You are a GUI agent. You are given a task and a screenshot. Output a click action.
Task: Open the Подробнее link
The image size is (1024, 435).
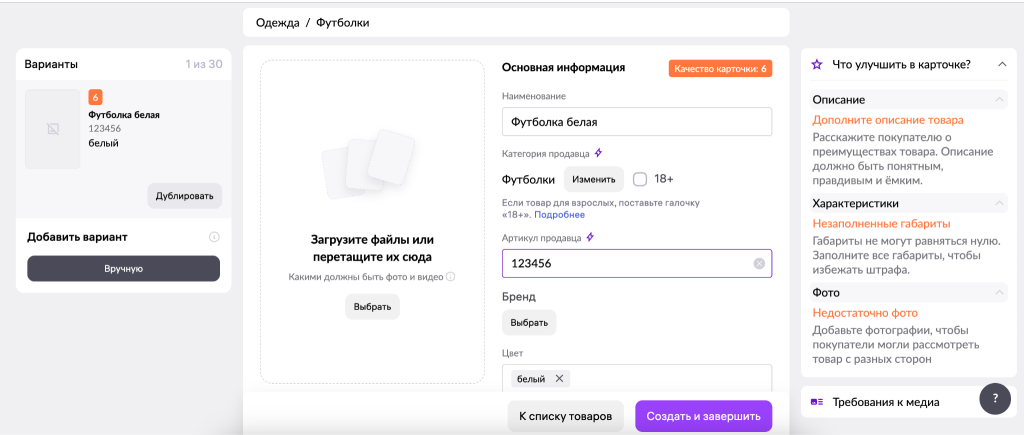coord(560,215)
